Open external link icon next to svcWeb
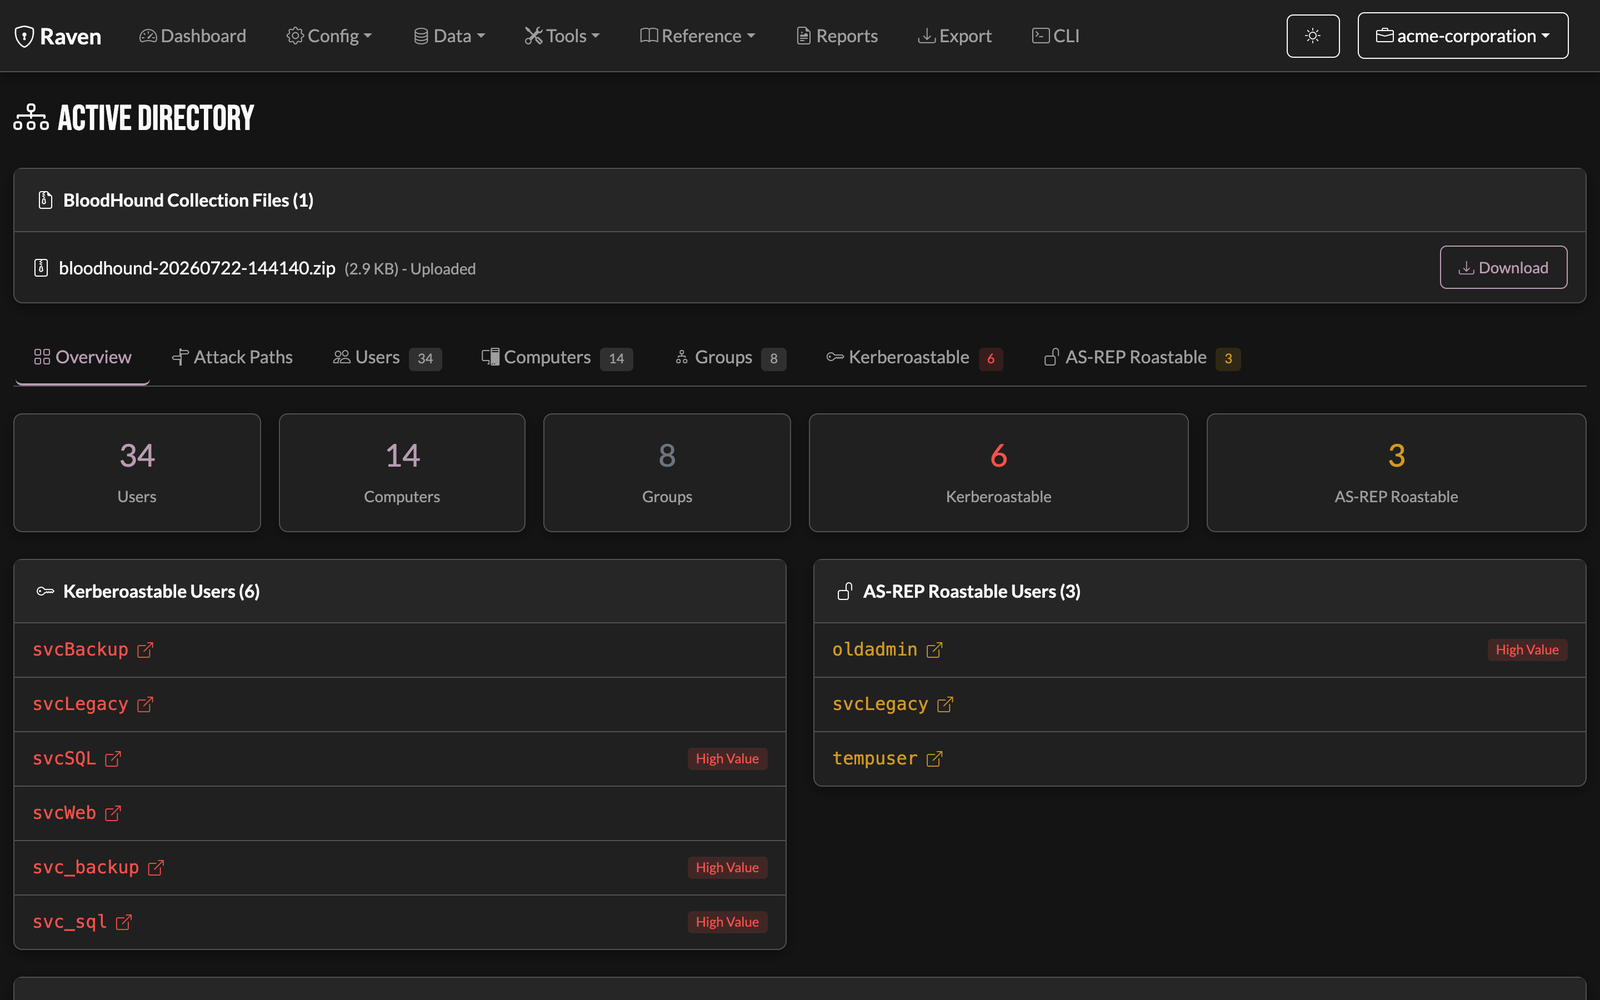 113,813
